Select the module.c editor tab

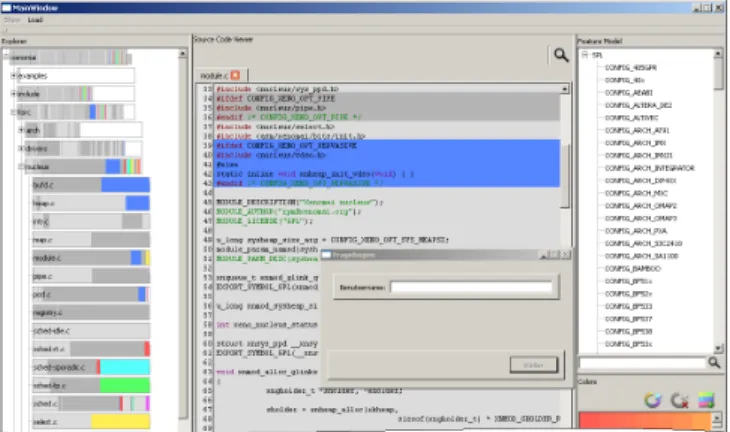[x=214, y=75]
